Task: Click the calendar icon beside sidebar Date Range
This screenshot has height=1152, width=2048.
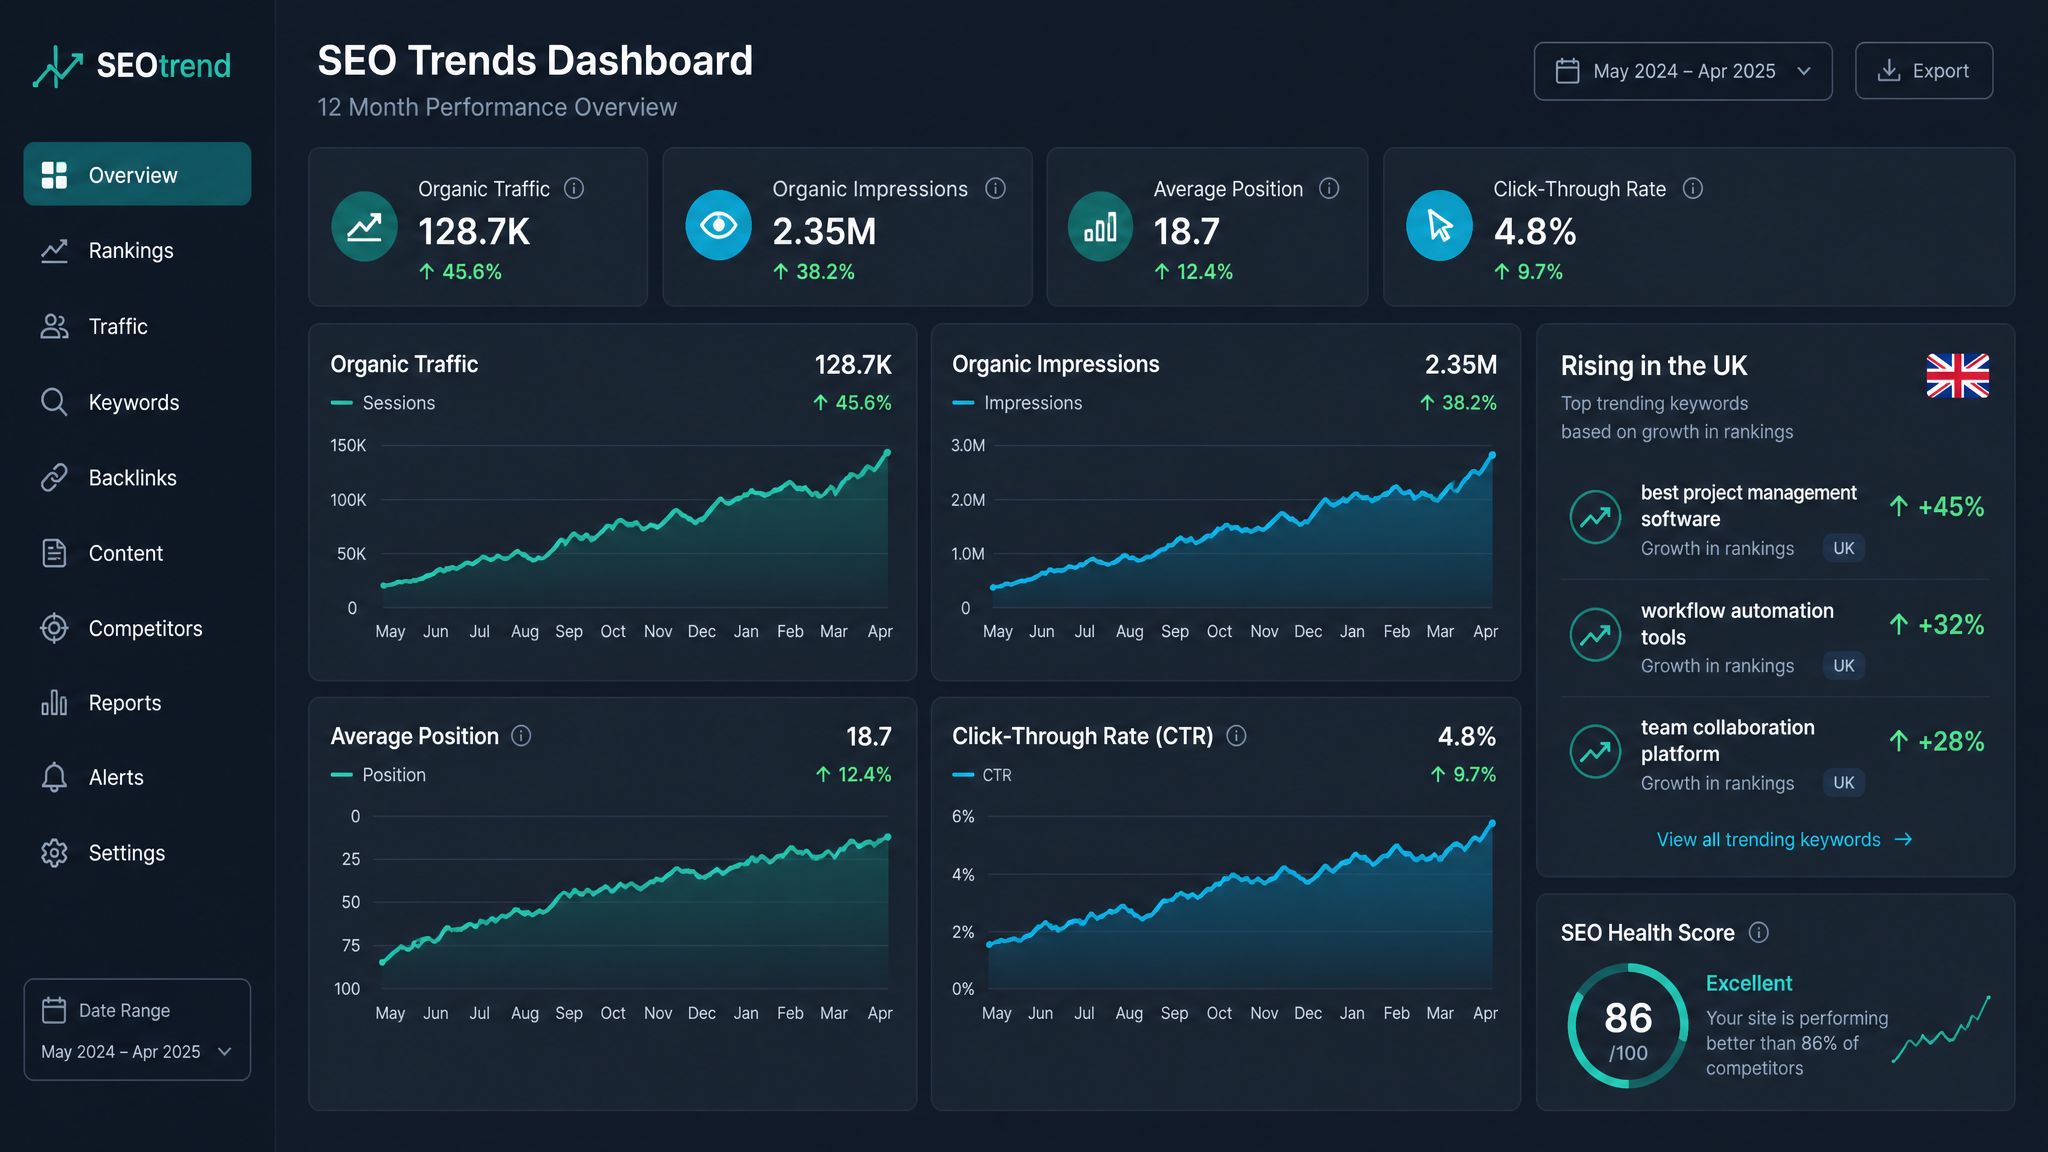Action: (x=54, y=1010)
